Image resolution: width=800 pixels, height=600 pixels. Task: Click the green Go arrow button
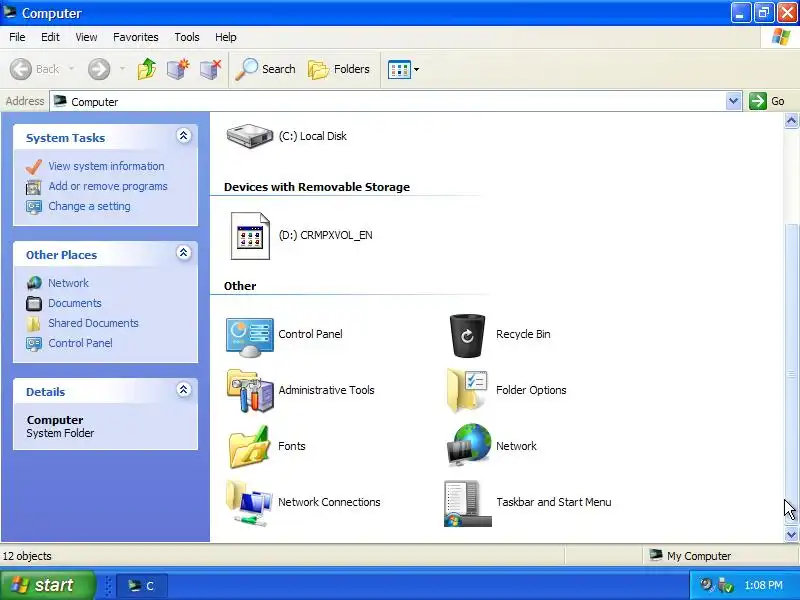(758, 101)
